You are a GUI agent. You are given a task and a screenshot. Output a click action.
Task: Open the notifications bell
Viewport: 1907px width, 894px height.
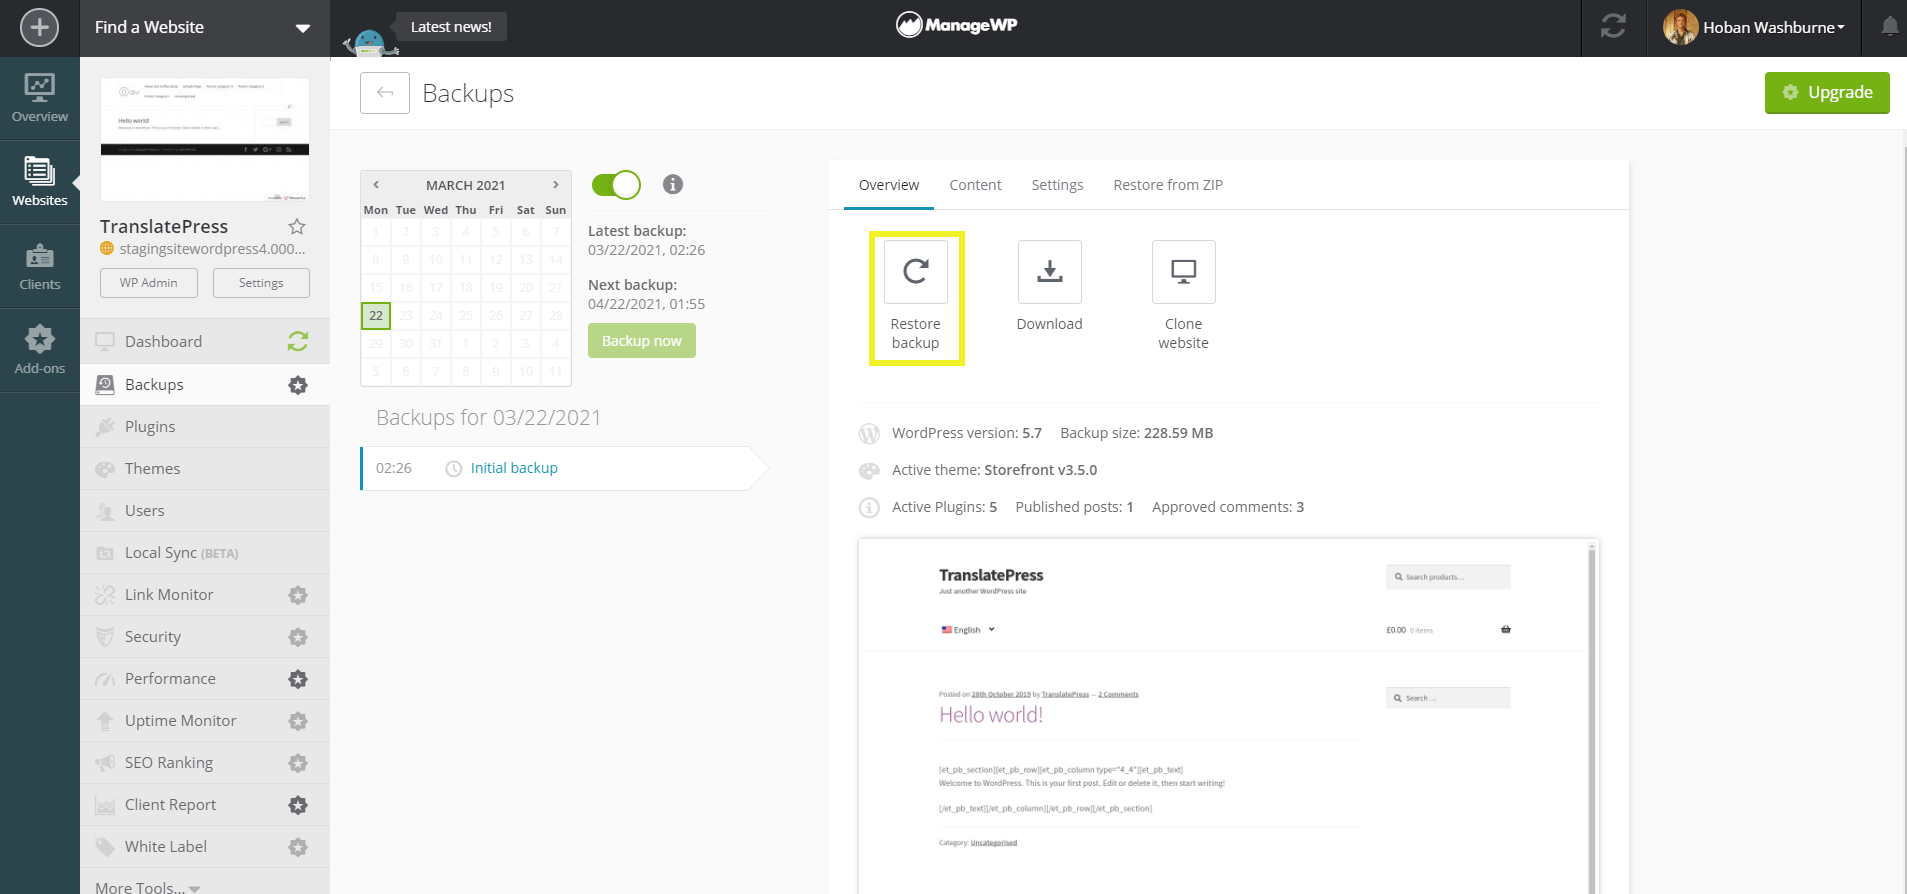[x=1889, y=27]
